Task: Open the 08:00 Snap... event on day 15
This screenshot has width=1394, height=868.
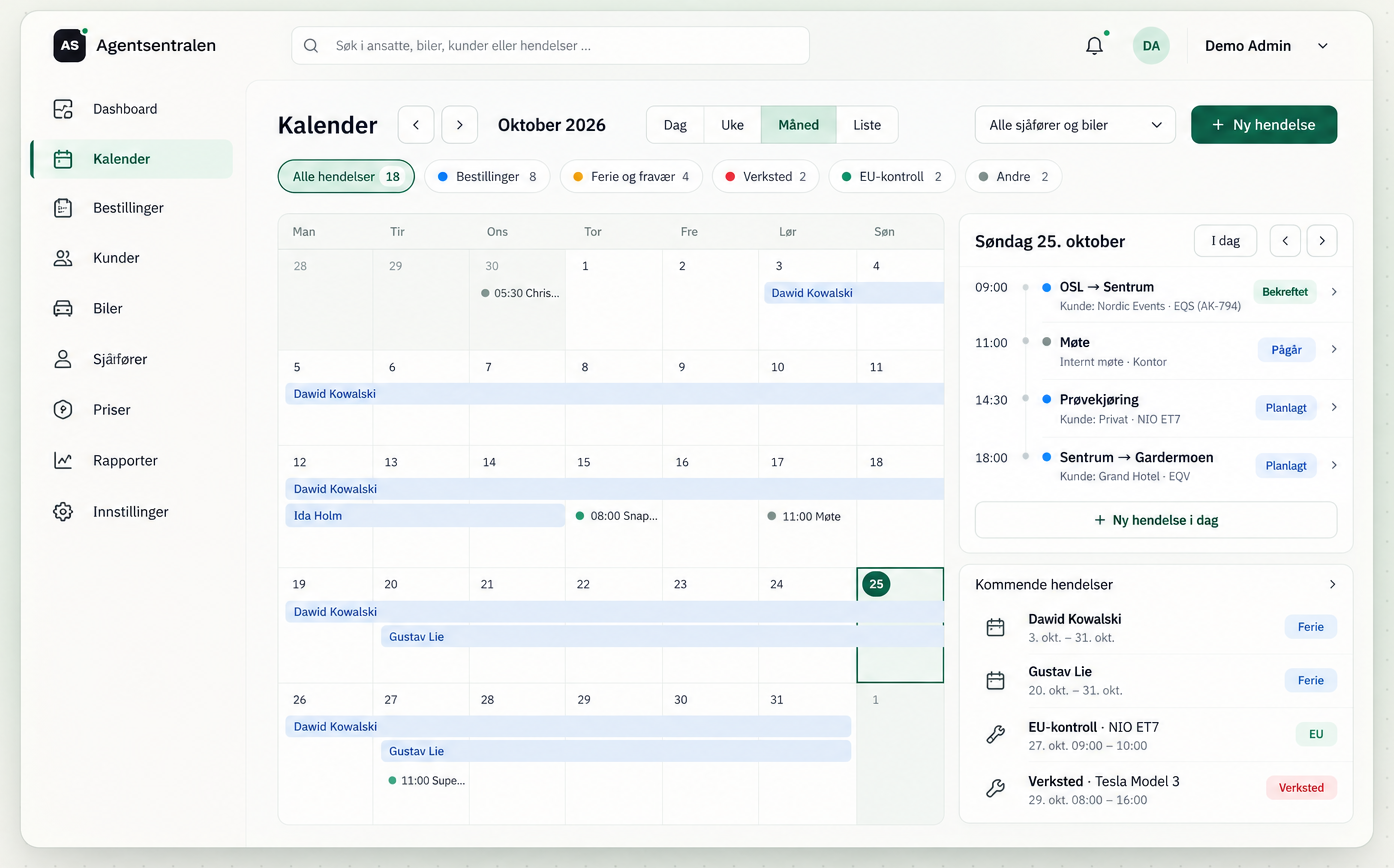Action: 616,516
